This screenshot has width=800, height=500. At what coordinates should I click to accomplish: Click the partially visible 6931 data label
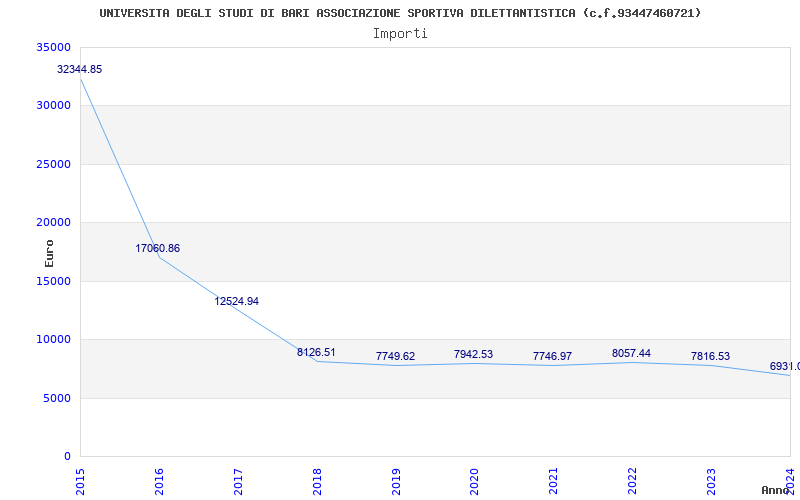click(x=785, y=367)
